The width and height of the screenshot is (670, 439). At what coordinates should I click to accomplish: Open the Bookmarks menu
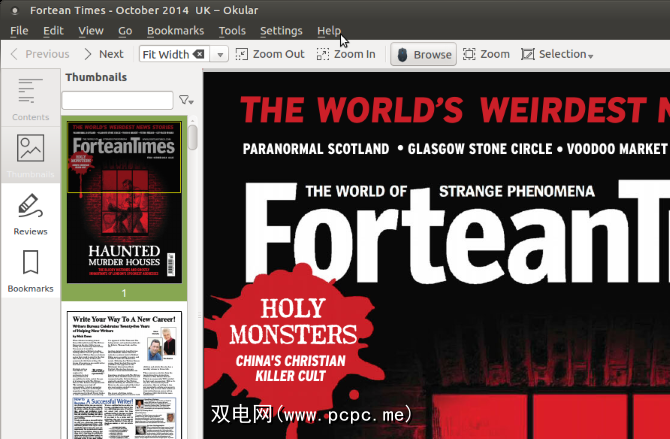[176, 31]
